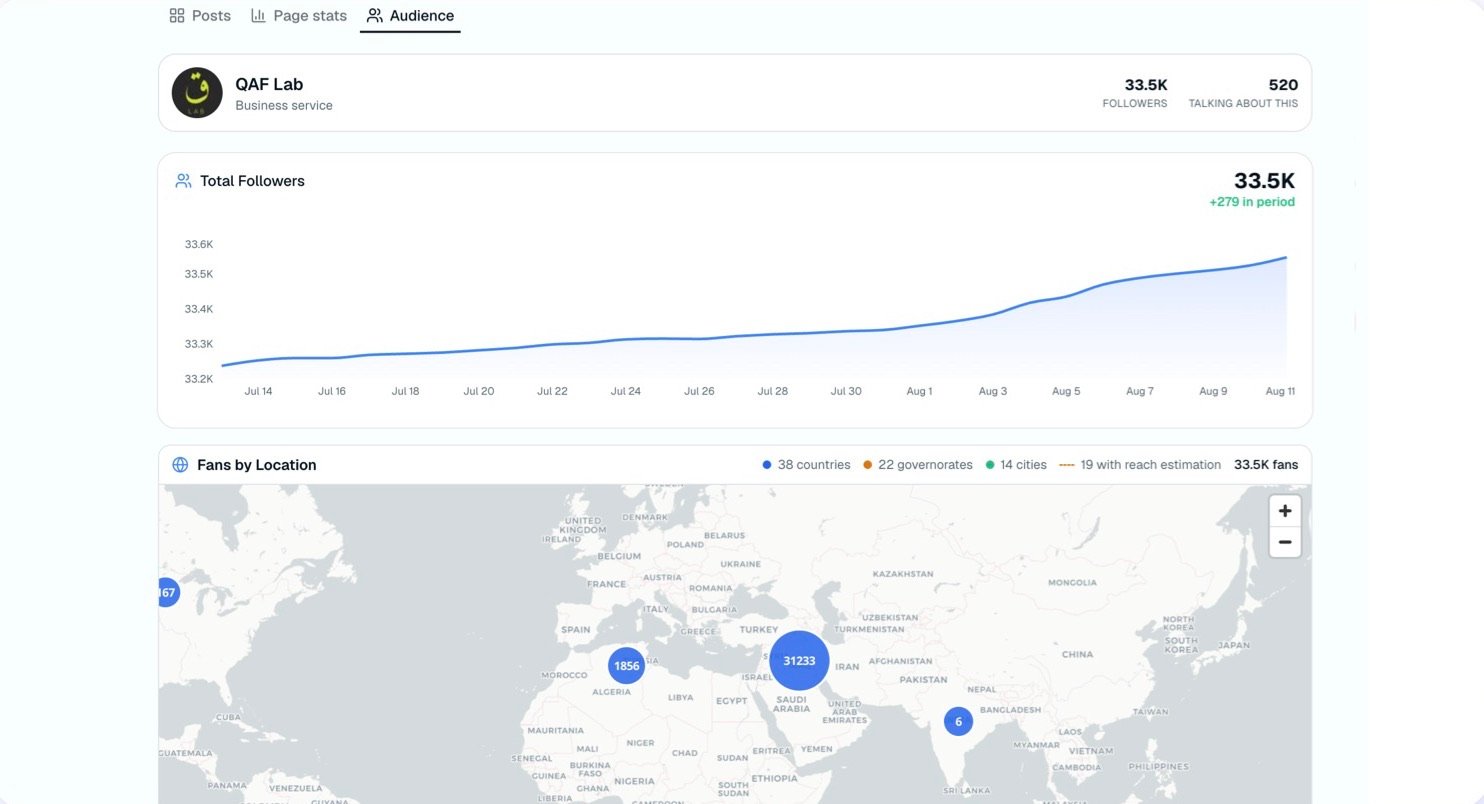Viewport: 1484px width, 804px height.
Task: Click the 6 fan cluster over India
Action: (x=958, y=721)
